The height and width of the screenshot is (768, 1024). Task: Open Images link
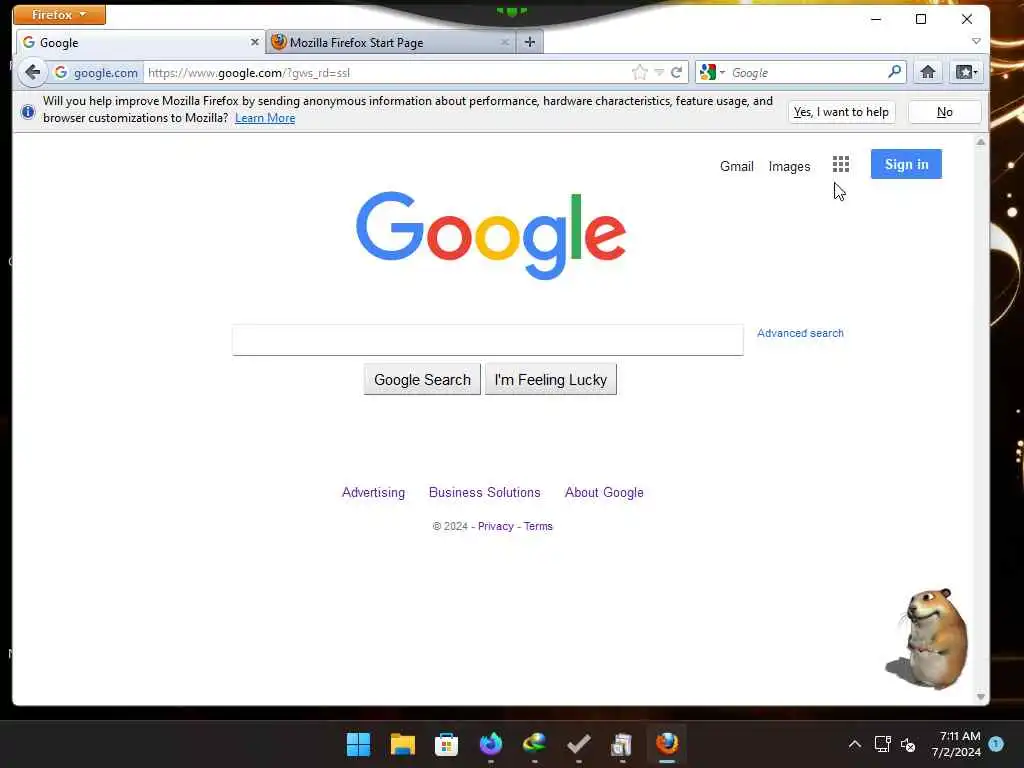click(789, 167)
